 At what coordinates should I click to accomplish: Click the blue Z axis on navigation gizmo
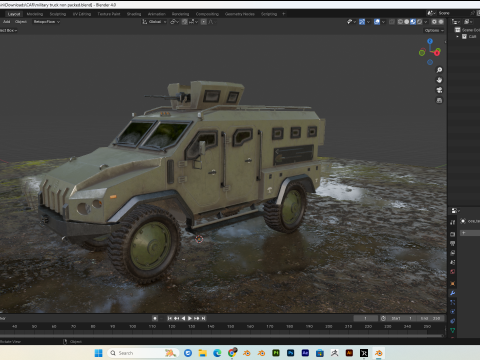click(x=430, y=41)
